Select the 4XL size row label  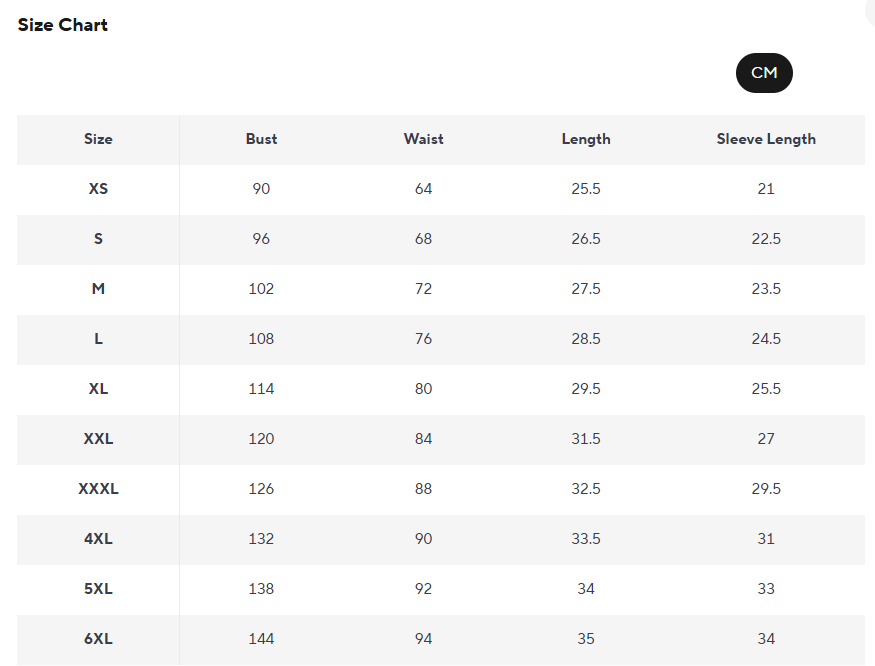point(98,539)
